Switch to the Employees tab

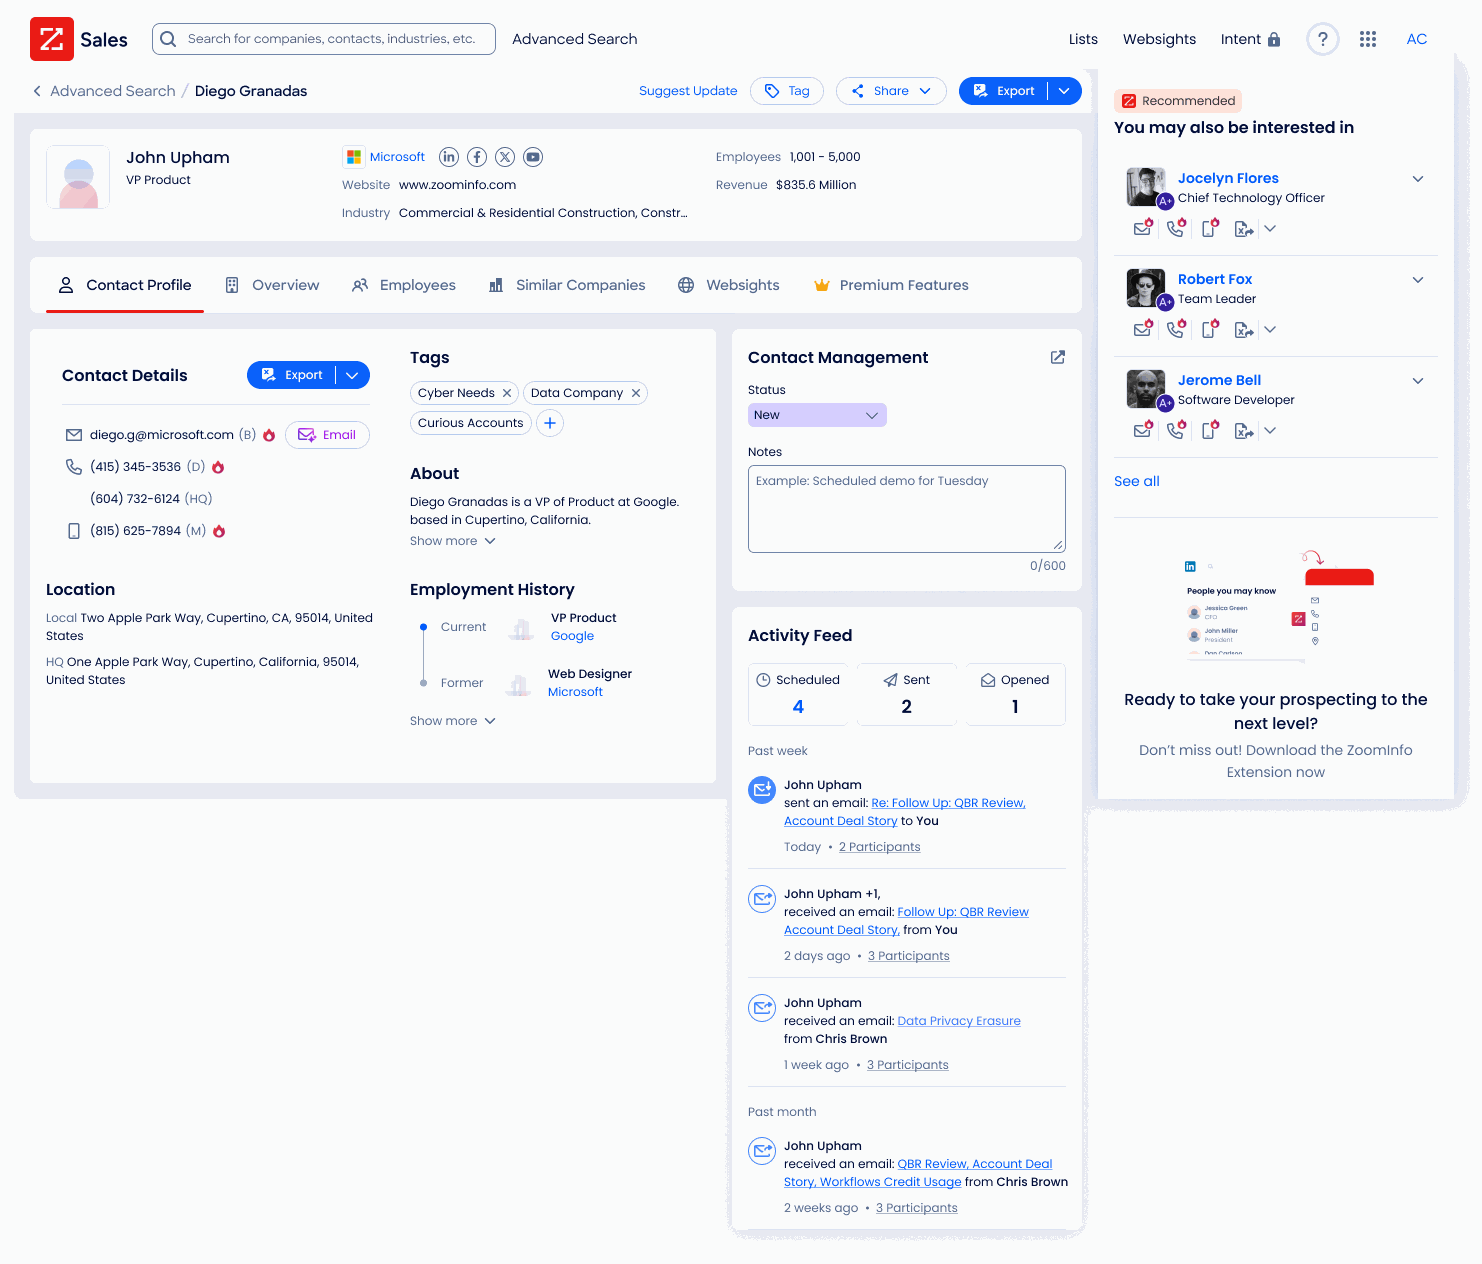point(404,285)
